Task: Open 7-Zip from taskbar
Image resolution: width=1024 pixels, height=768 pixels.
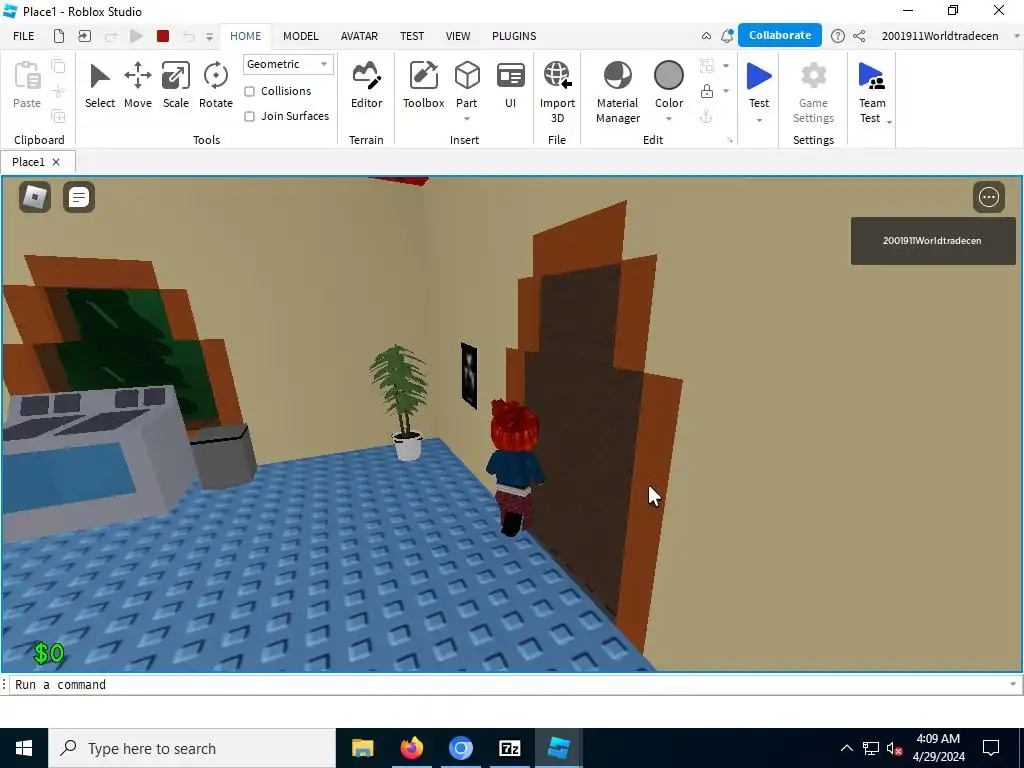Action: 509,748
